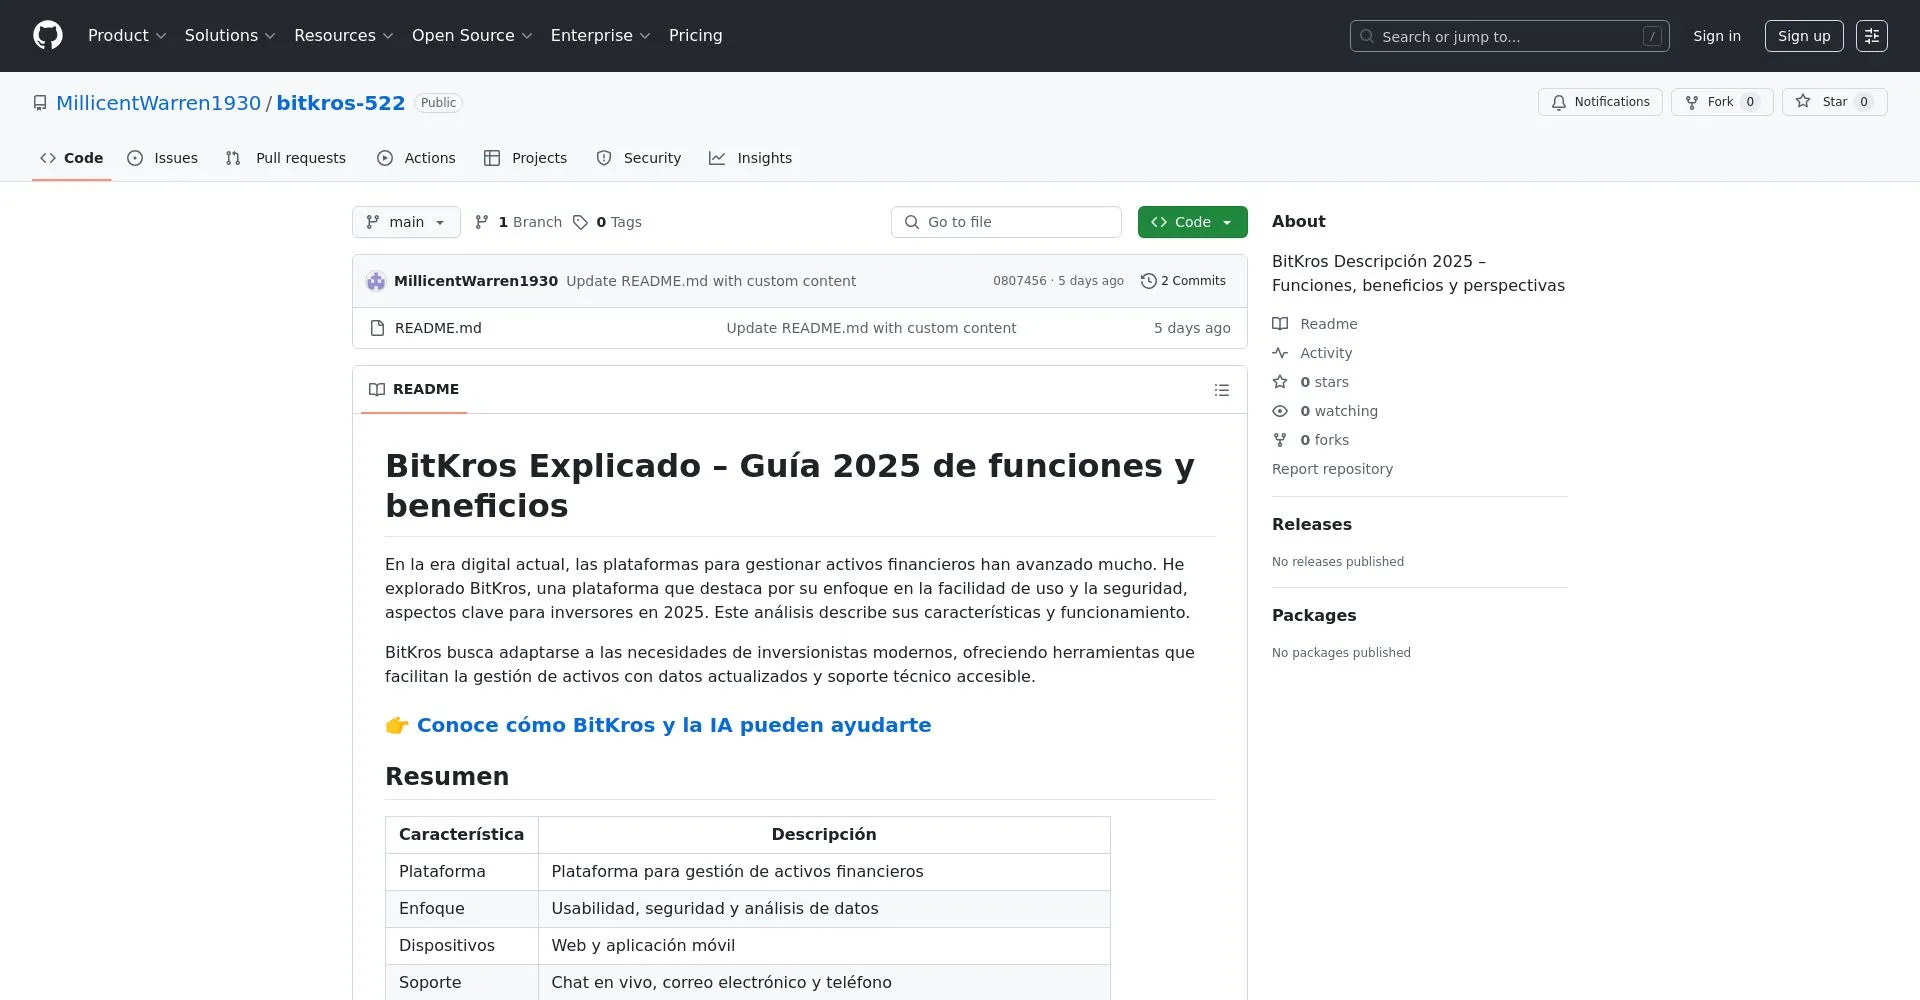
Task: Open the Activity link in About
Action: click(x=1312, y=353)
